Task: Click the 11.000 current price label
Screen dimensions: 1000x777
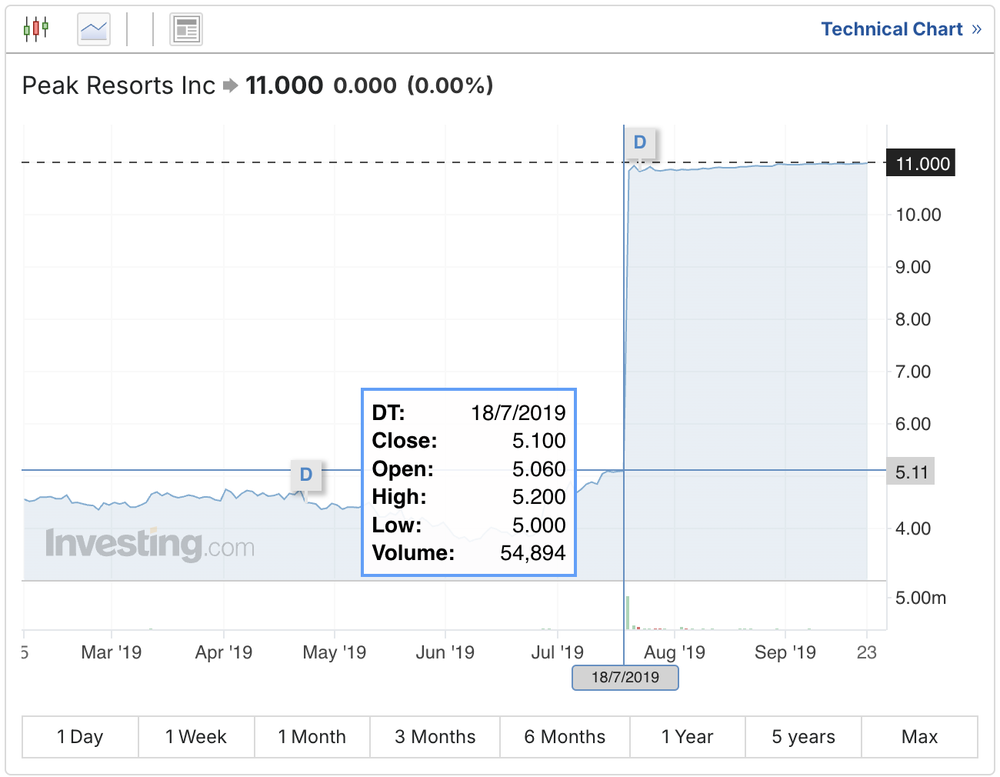Action: pyautogui.click(x=921, y=163)
